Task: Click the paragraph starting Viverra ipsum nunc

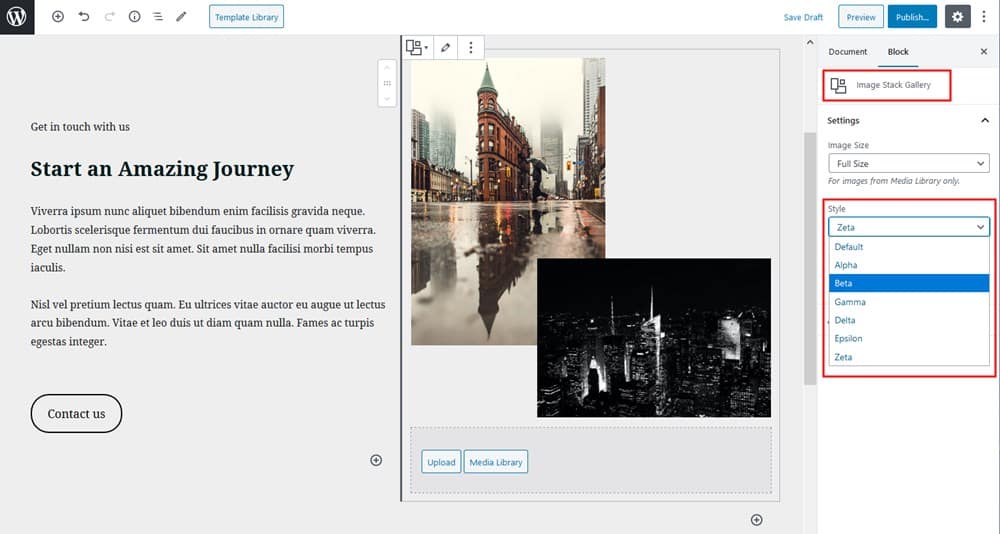Action: (x=203, y=239)
